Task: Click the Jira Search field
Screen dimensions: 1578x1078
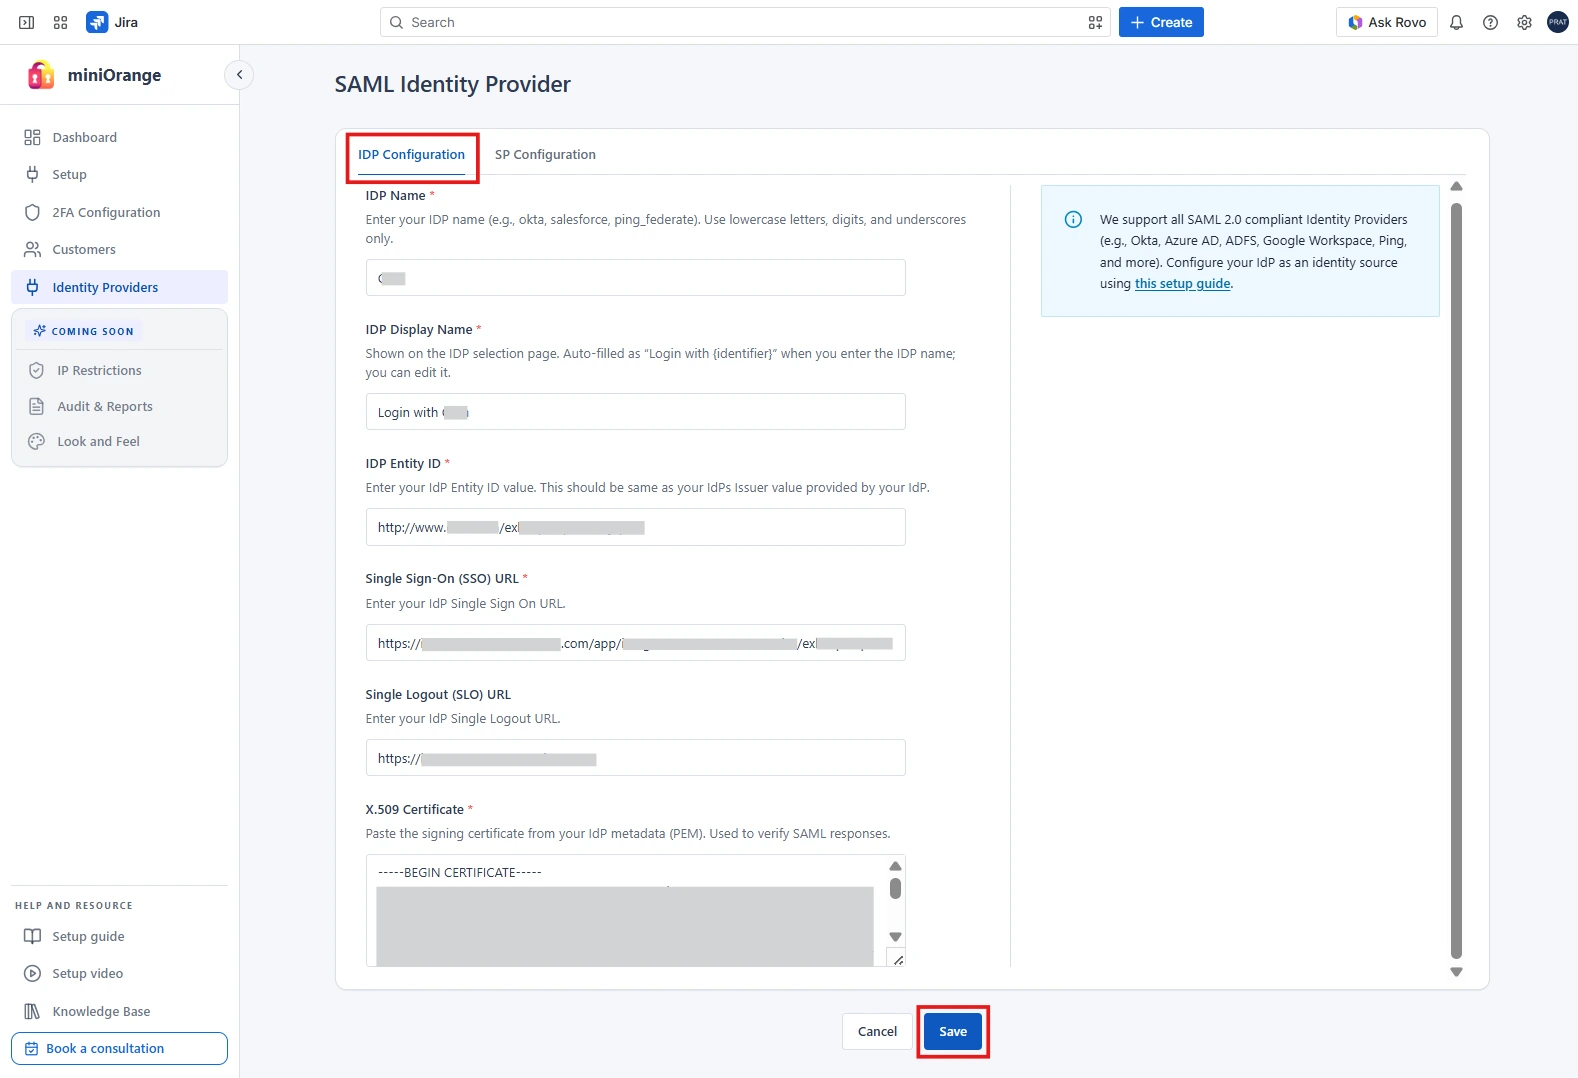Action: [x=745, y=22]
